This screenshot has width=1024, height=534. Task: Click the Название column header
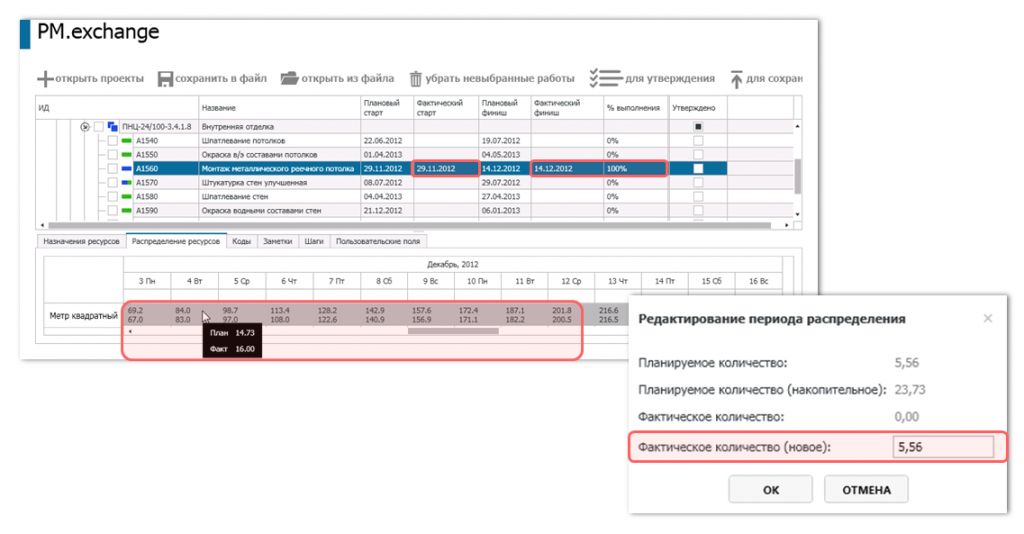click(280, 108)
